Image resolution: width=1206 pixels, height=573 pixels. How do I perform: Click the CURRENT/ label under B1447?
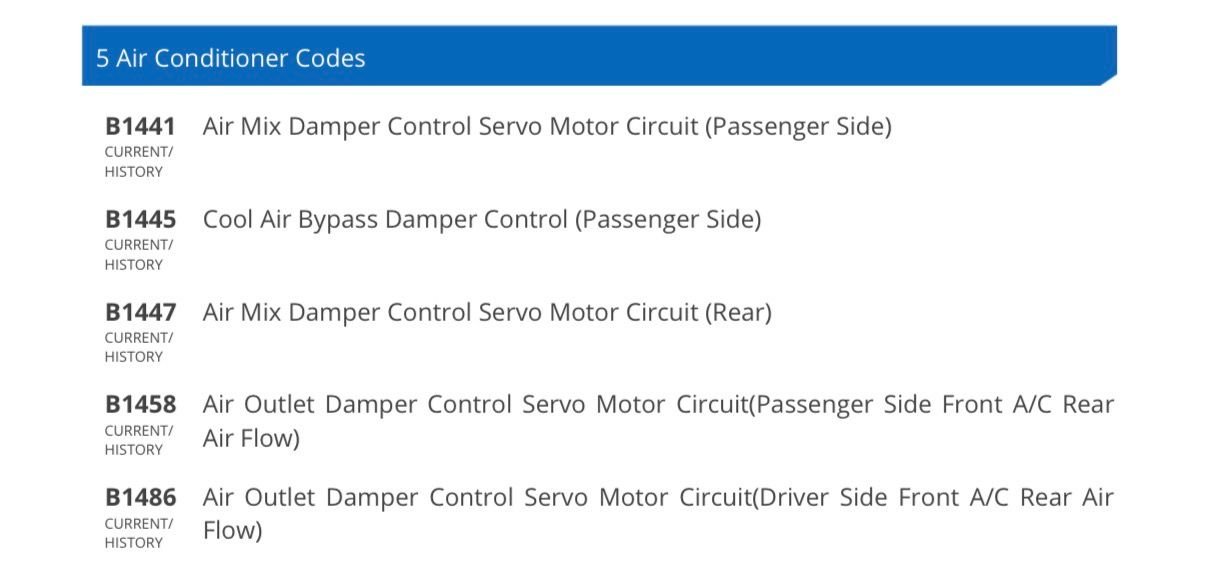click(138, 338)
